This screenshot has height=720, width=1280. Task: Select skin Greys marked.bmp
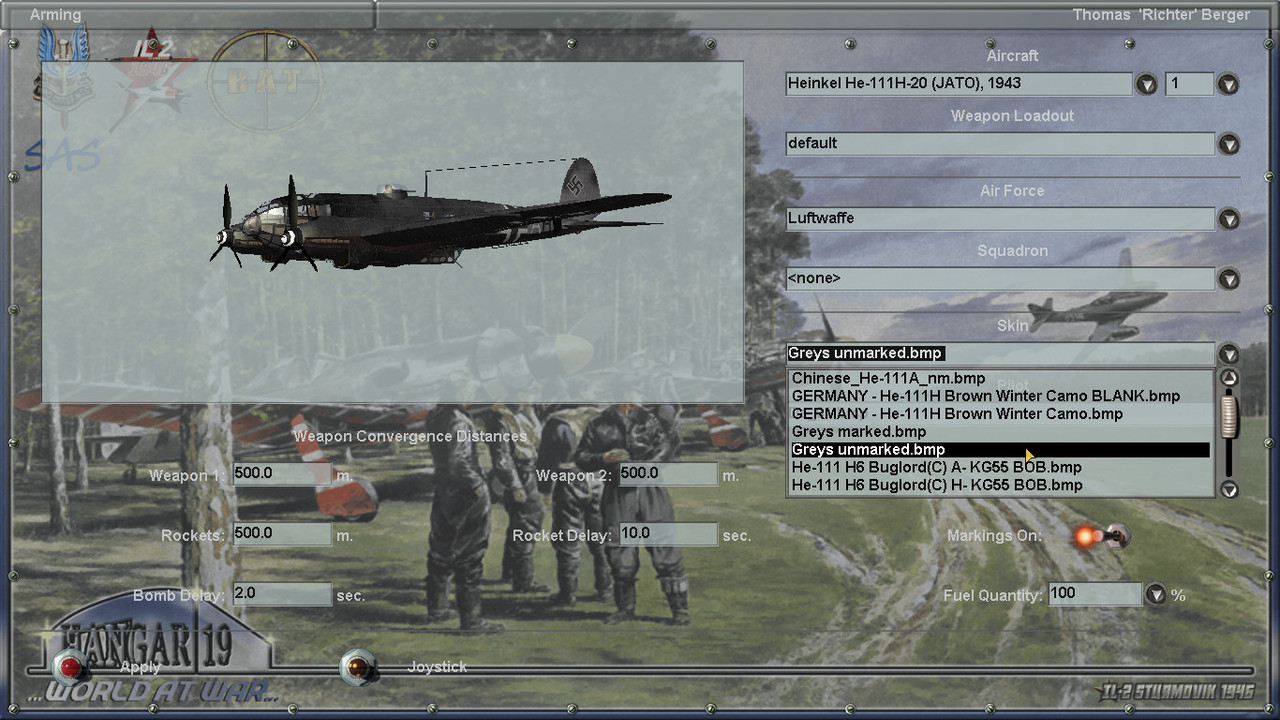point(1000,432)
